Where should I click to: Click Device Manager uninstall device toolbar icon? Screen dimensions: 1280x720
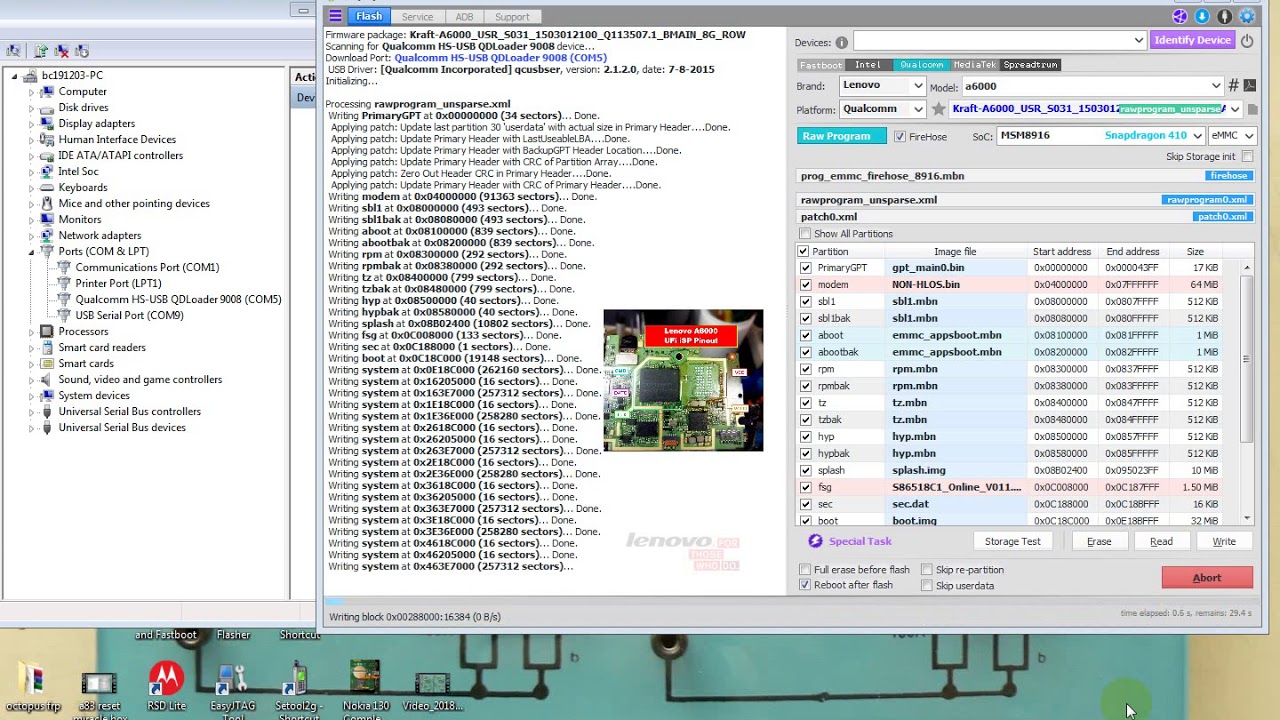pos(61,51)
